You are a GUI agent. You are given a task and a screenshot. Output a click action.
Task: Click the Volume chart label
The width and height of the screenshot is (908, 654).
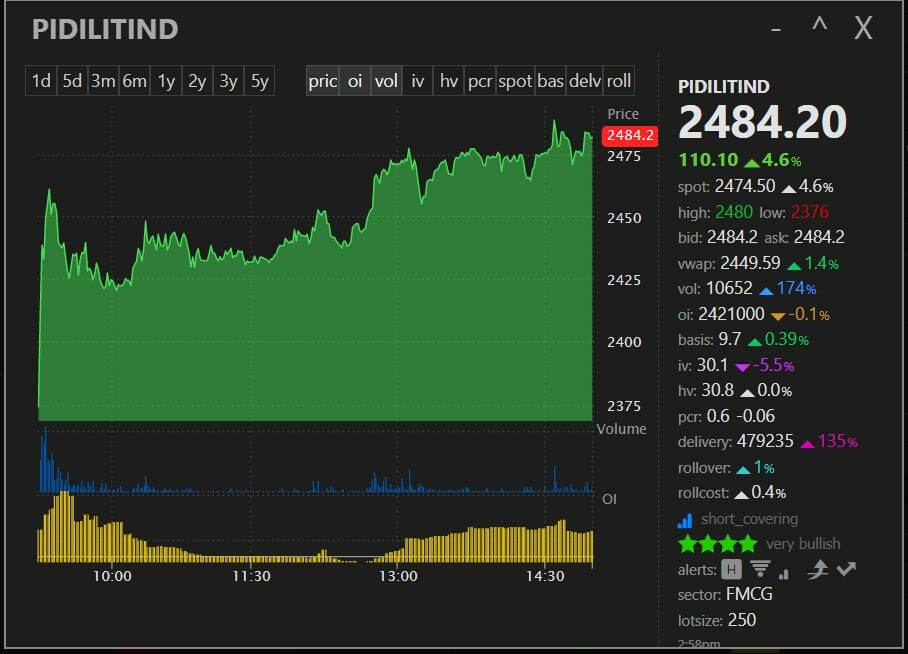point(621,429)
